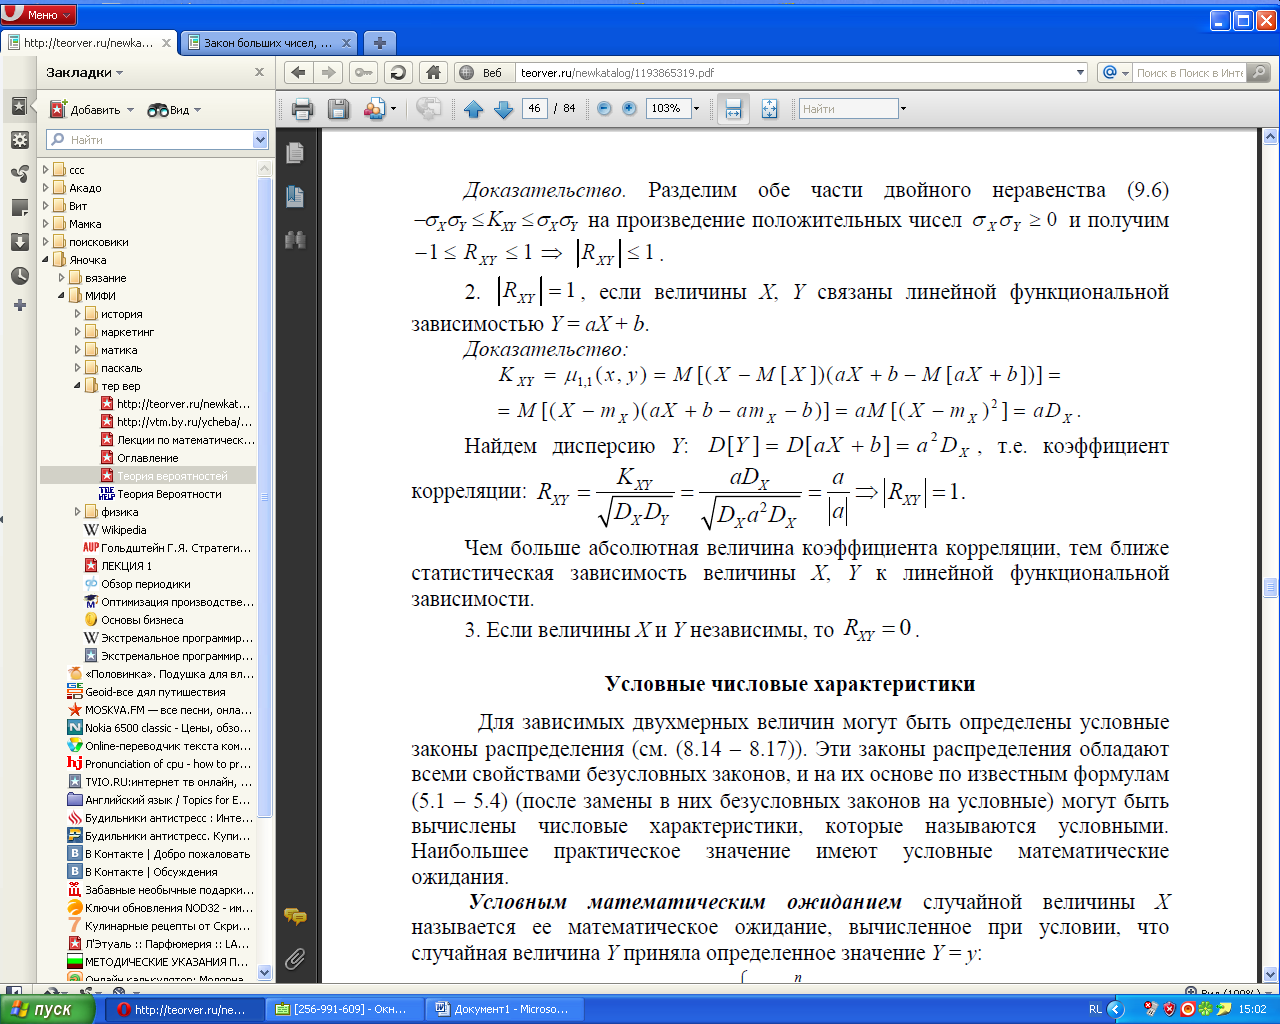This screenshot has height=1024, width=1280.
Task: Click the bookmarks list vertical scrollbar
Action: [x=265, y=497]
